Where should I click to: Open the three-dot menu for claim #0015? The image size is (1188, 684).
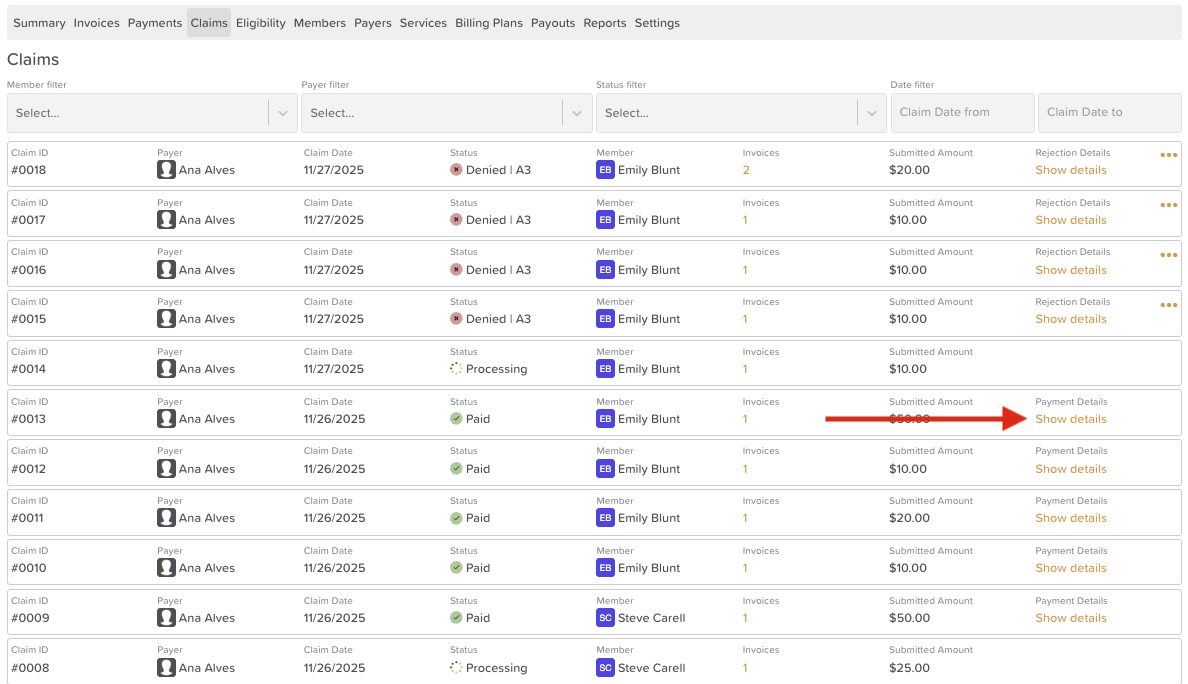click(1168, 306)
